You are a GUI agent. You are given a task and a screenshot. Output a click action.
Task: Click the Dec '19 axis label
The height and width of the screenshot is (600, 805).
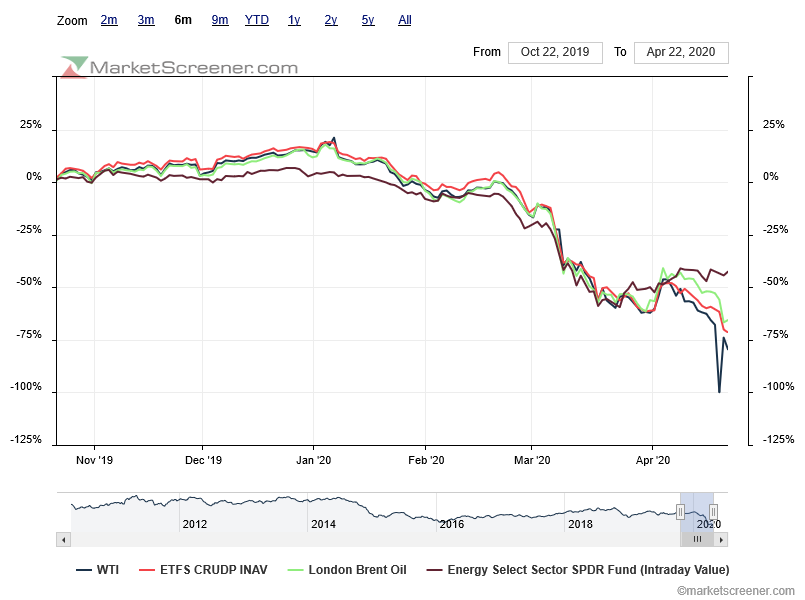tap(203, 460)
